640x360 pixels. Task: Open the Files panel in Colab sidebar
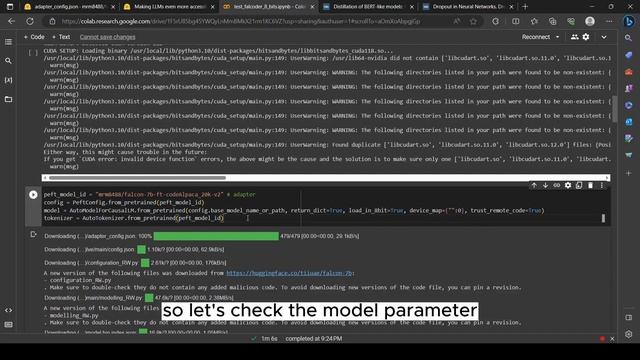click(8, 99)
